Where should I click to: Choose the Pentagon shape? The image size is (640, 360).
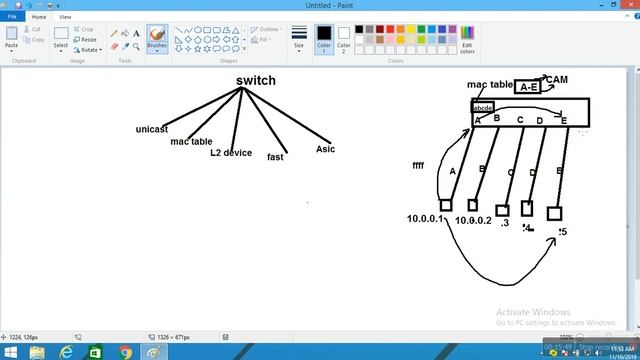[198, 40]
